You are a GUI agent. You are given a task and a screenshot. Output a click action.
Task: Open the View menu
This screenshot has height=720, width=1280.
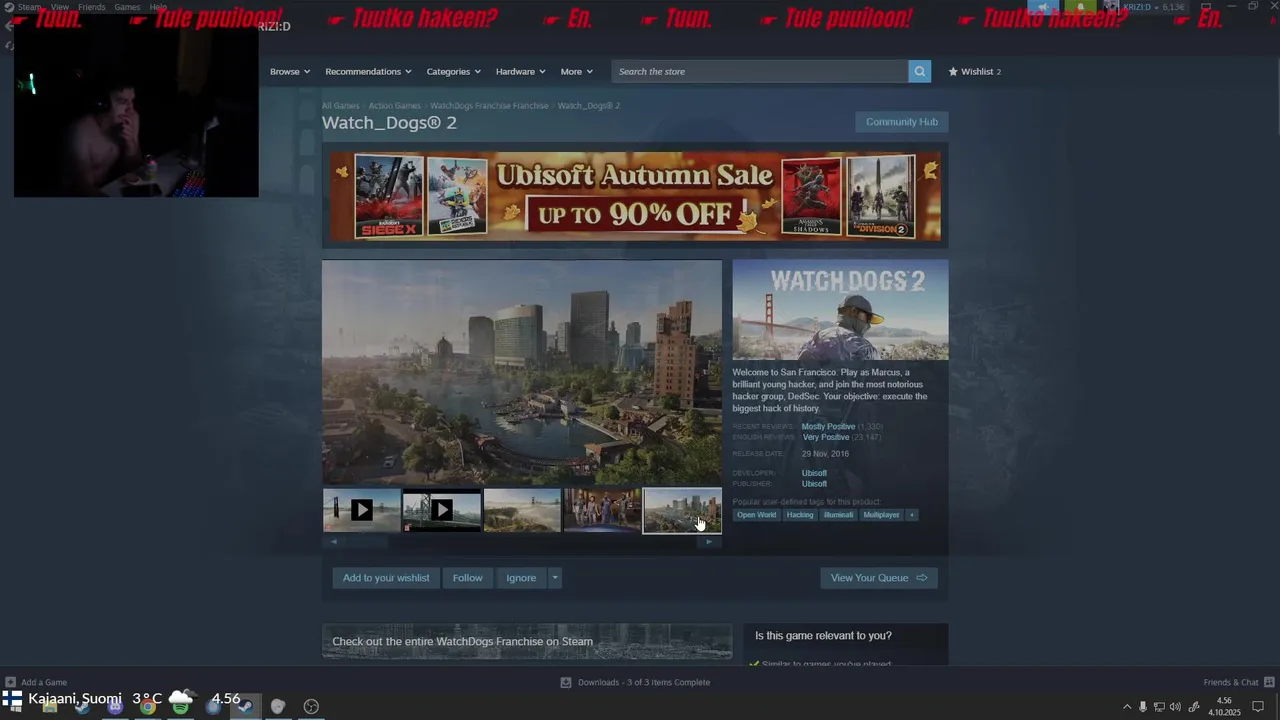pos(60,7)
